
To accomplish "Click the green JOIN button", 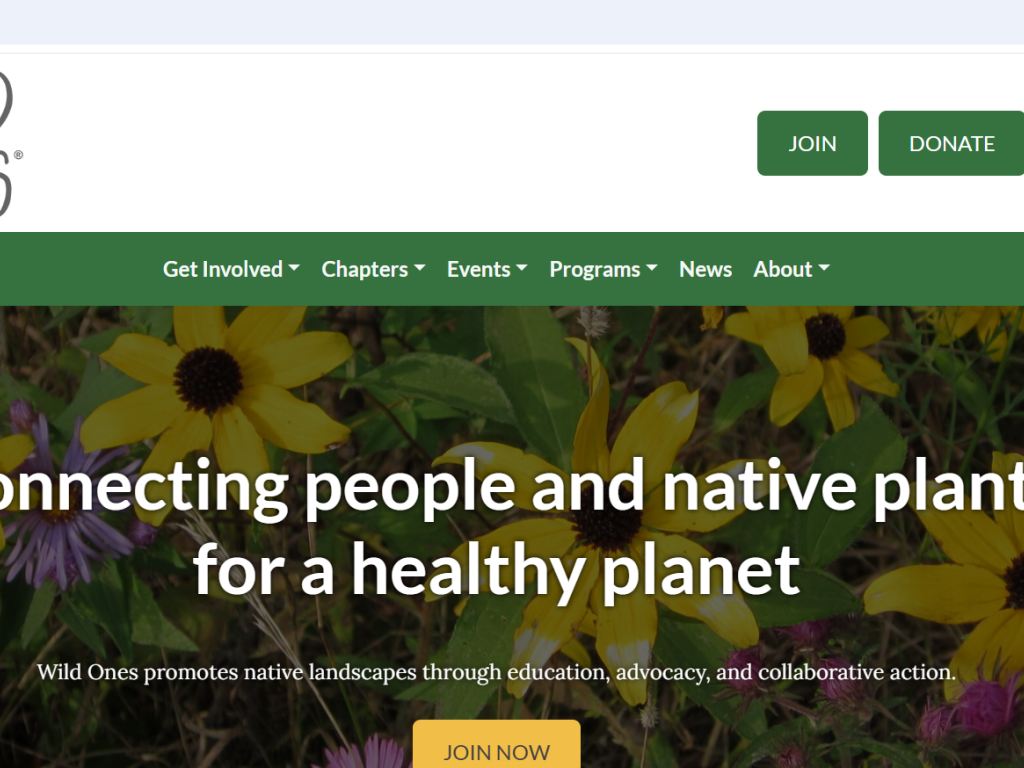I will click(x=812, y=143).
